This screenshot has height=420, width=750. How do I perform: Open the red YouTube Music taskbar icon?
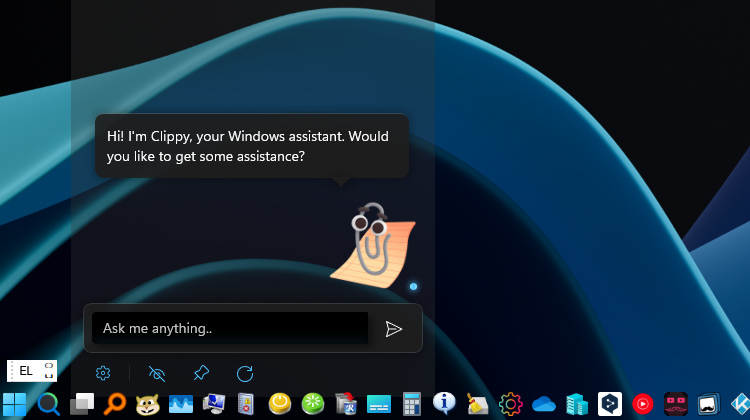pyautogui.click(x=643, y=404)
